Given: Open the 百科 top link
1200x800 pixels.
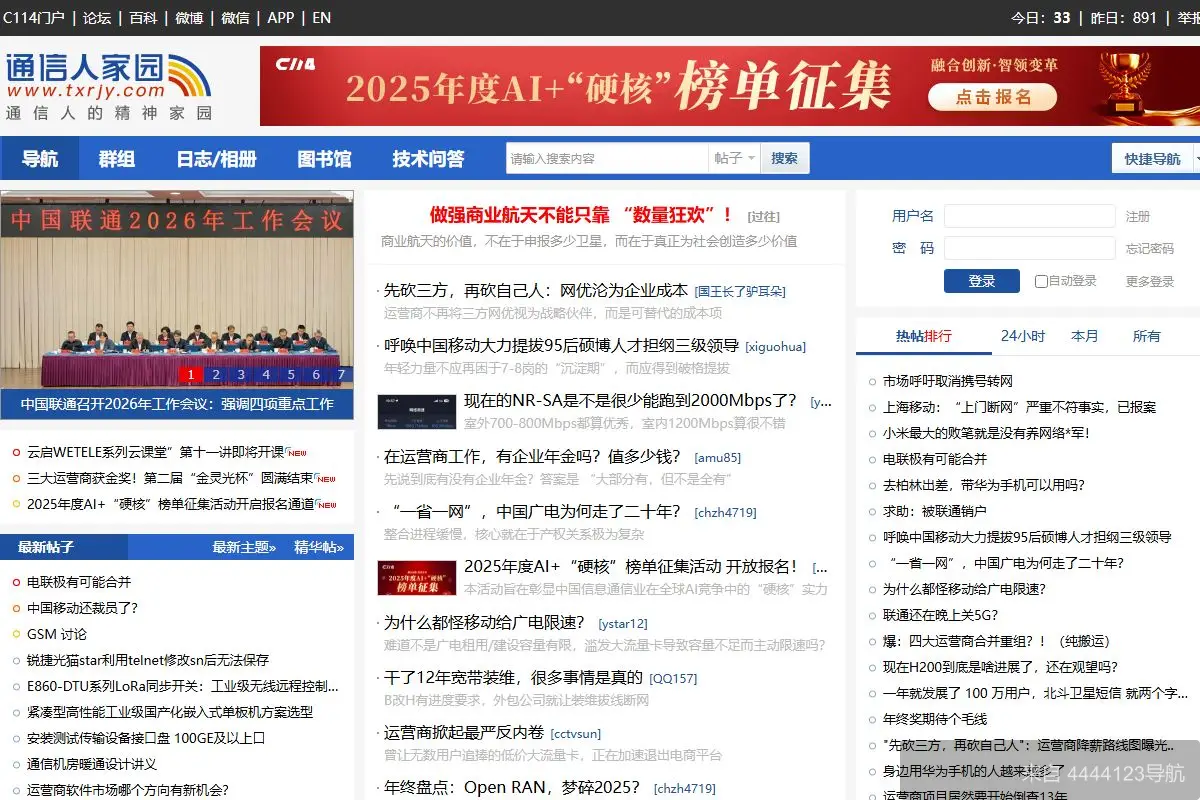Looking at the screenshot, I should click(x=143, y=17).
